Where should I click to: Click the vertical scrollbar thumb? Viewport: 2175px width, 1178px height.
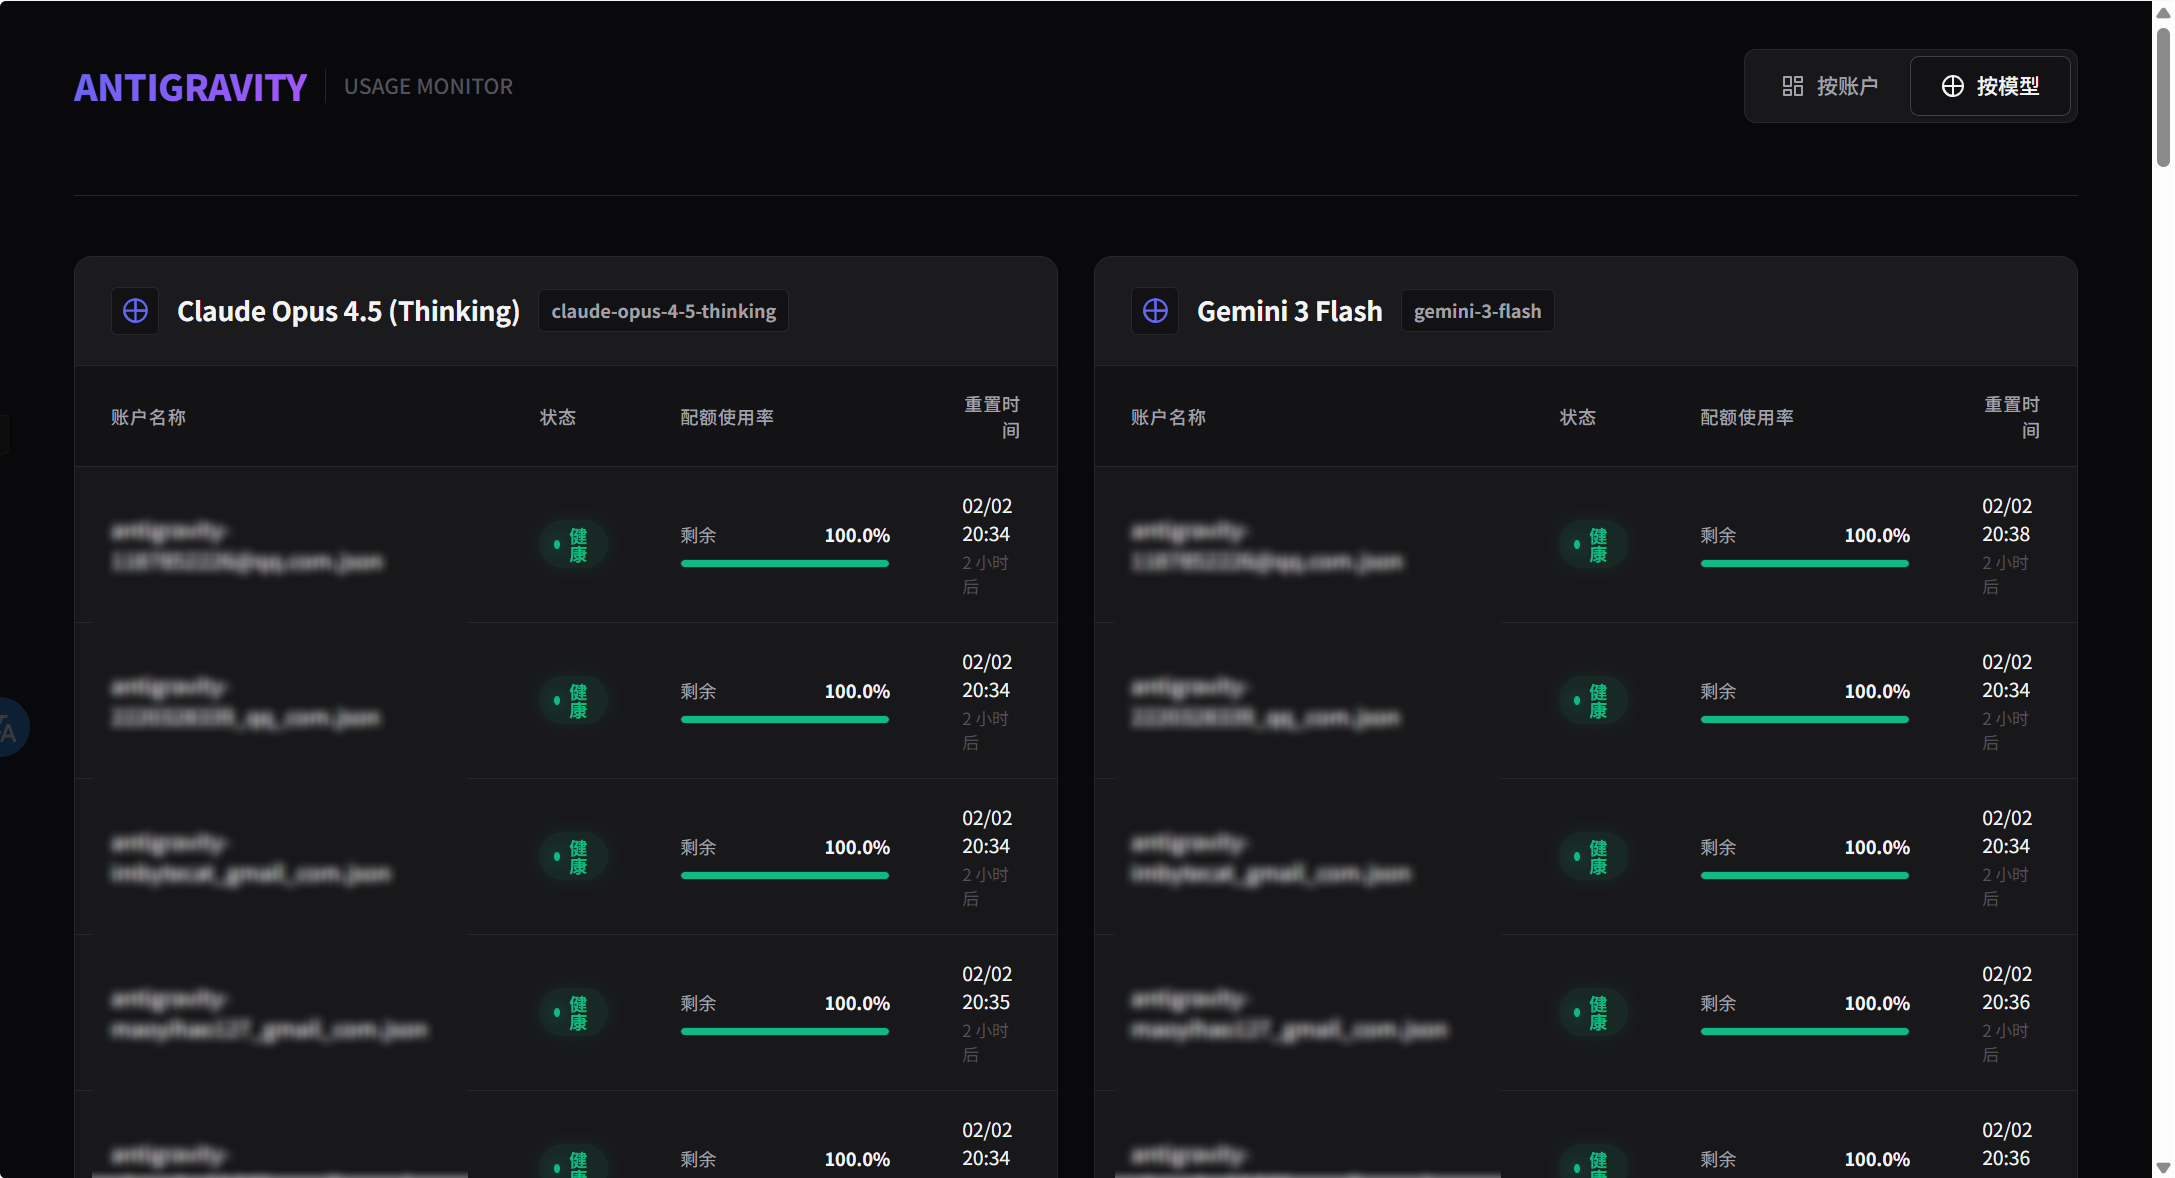(x=2163, y=97)
